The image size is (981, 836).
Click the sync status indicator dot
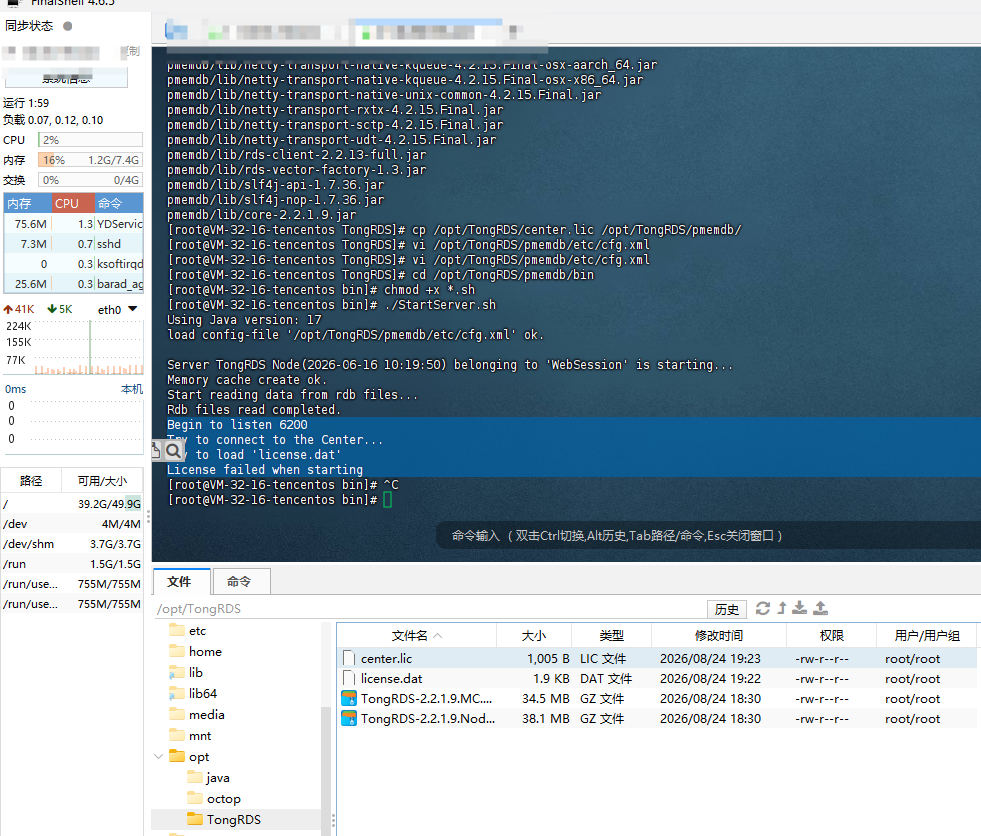click(x=68, y=26)
